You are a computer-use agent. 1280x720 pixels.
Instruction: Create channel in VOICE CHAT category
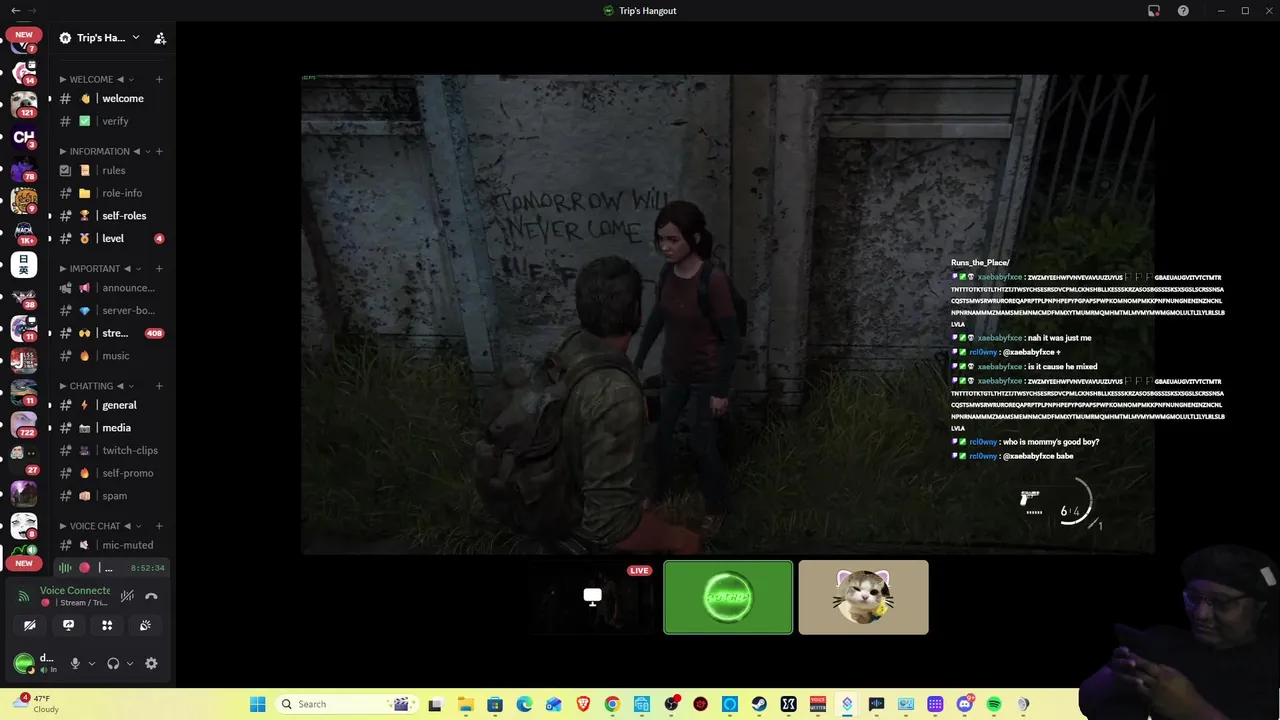(159, 525)
